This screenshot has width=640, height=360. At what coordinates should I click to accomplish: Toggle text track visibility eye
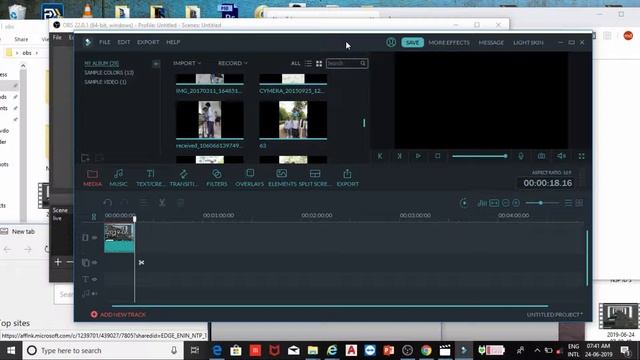tap(95, 279)
